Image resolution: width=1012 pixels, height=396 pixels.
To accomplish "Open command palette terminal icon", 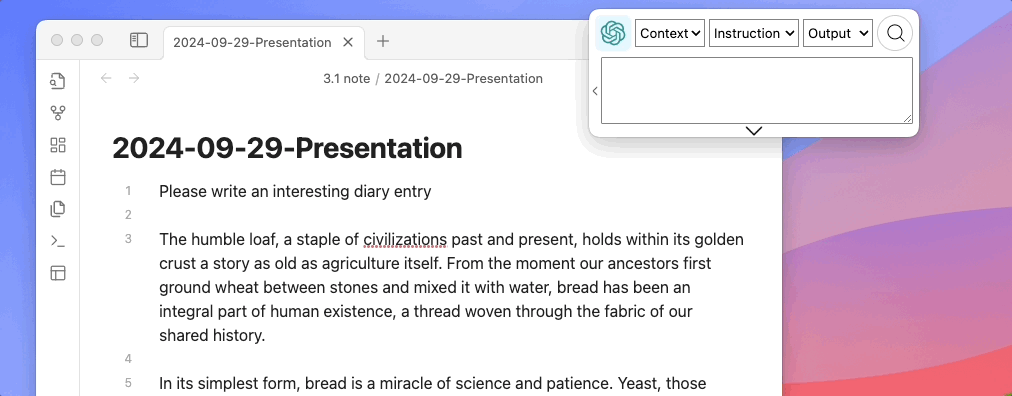I will [x=58, y=241].
